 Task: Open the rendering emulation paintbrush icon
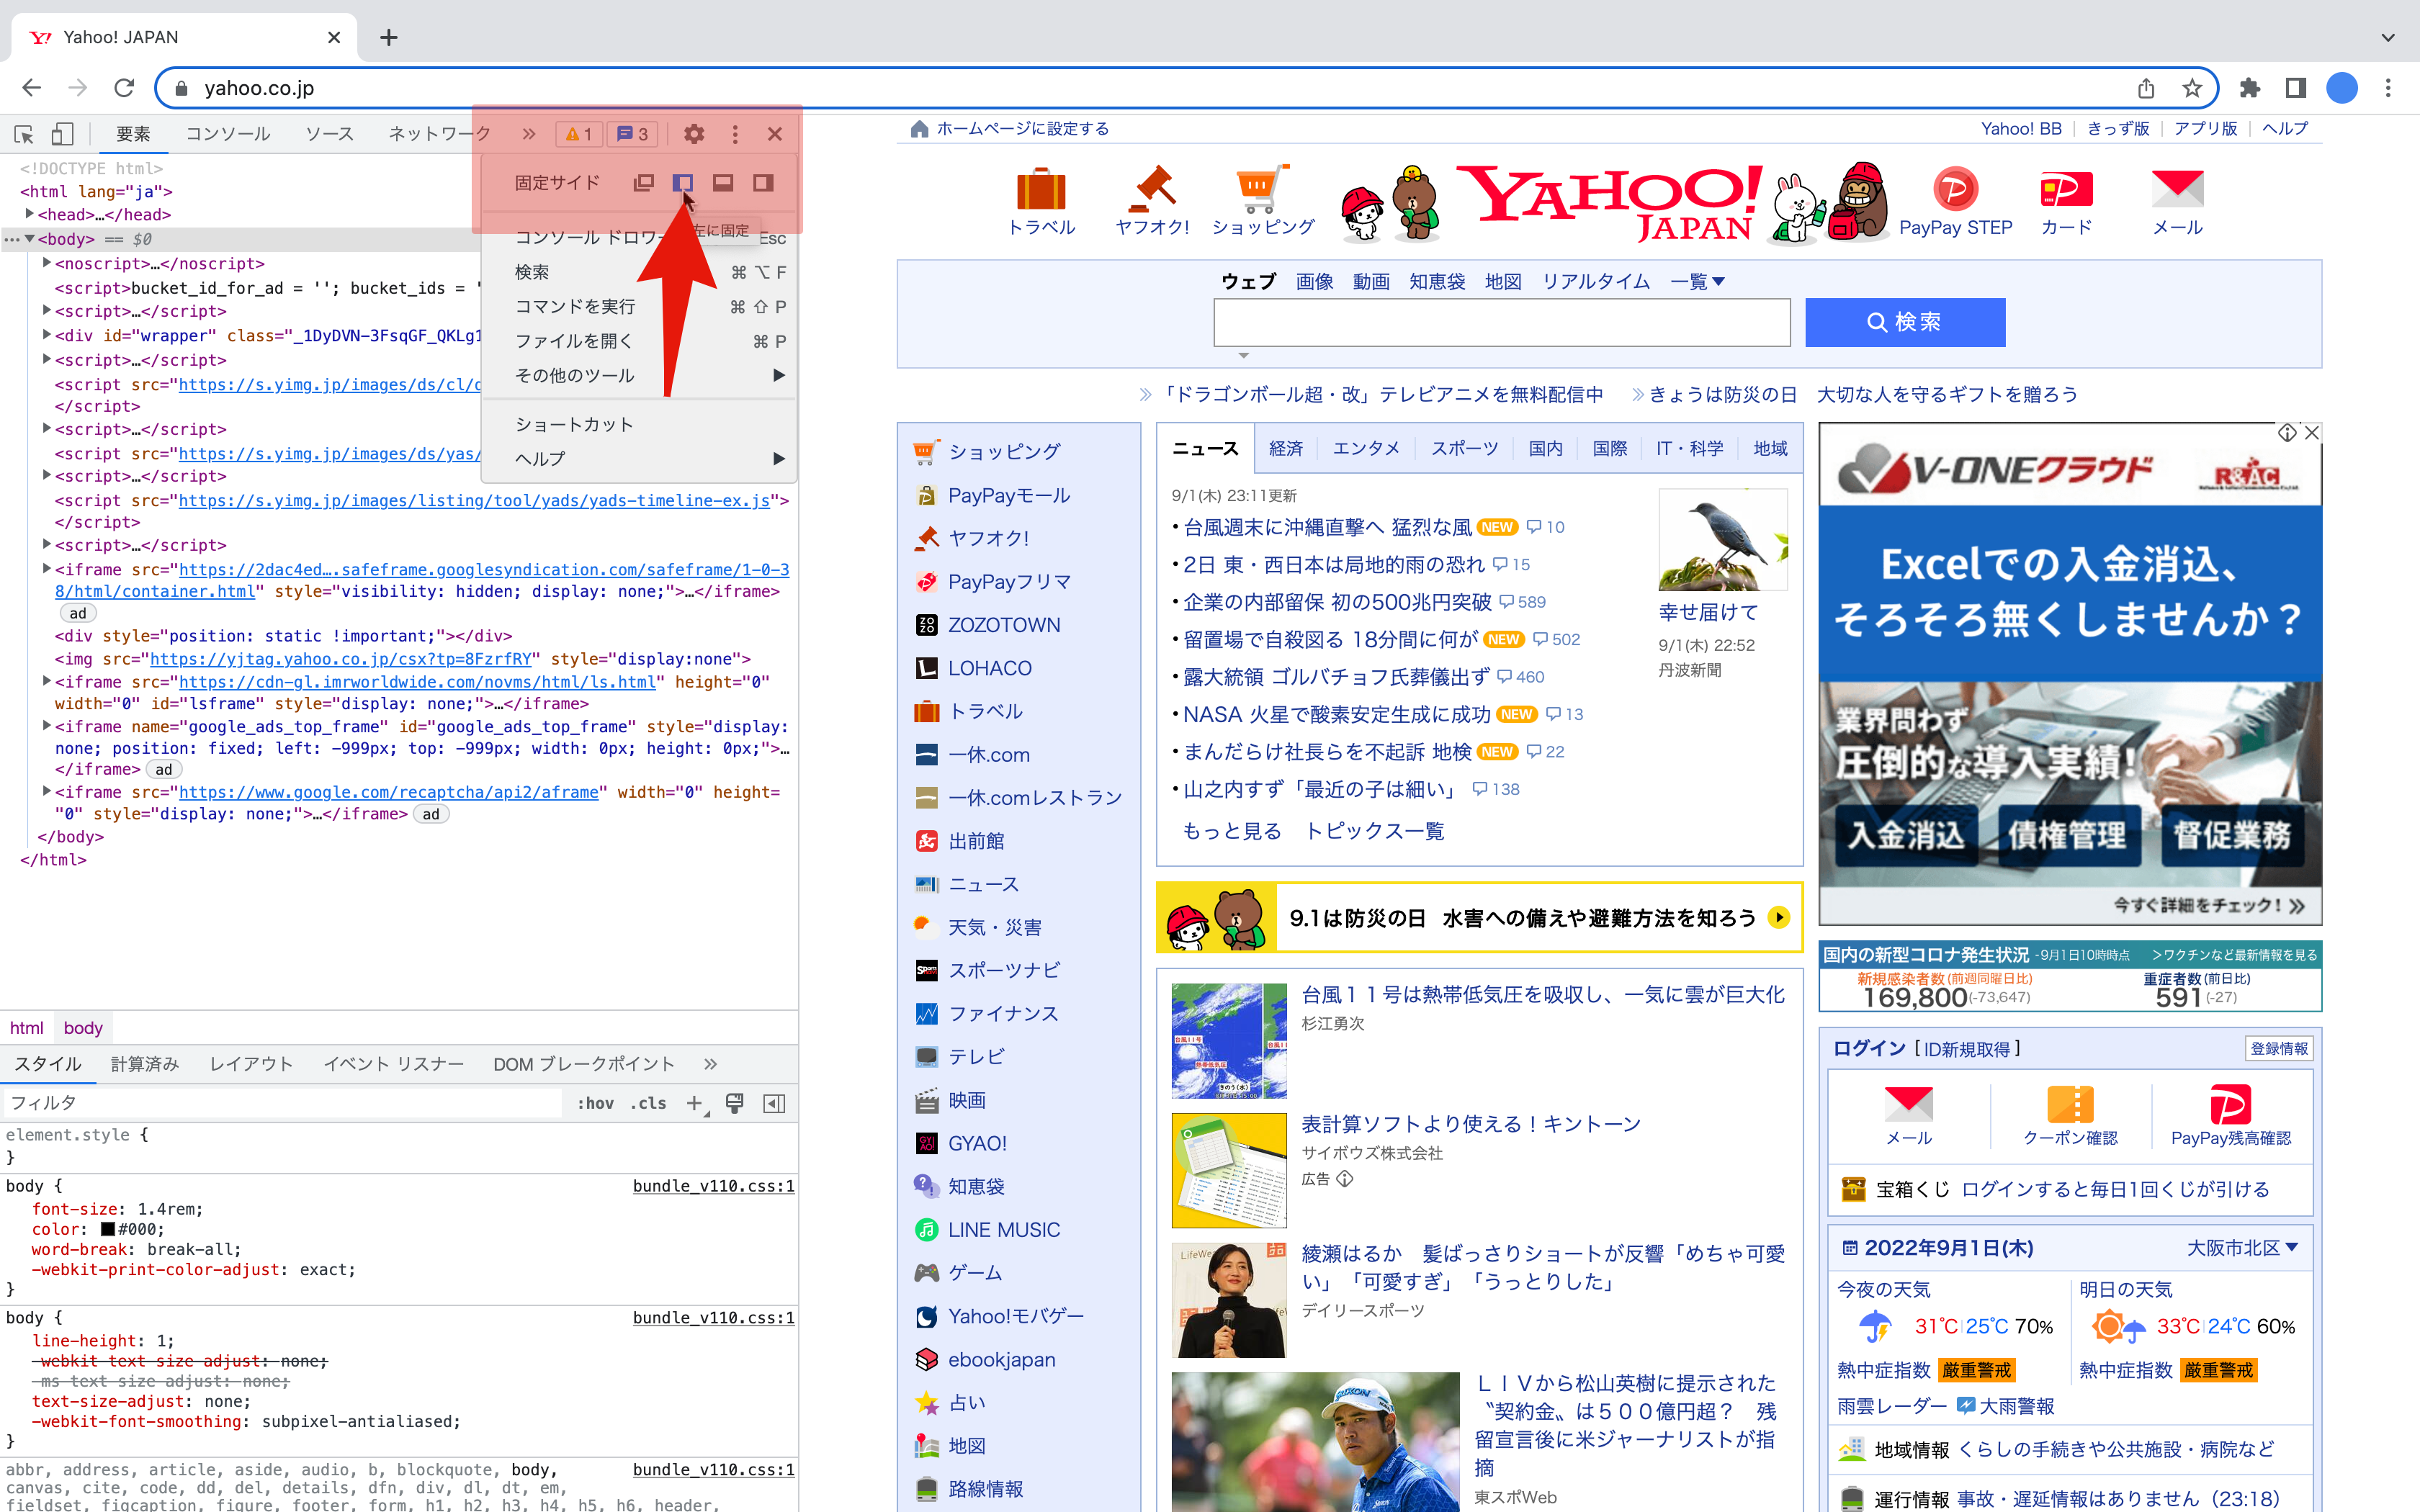(x=735, y=1103)
